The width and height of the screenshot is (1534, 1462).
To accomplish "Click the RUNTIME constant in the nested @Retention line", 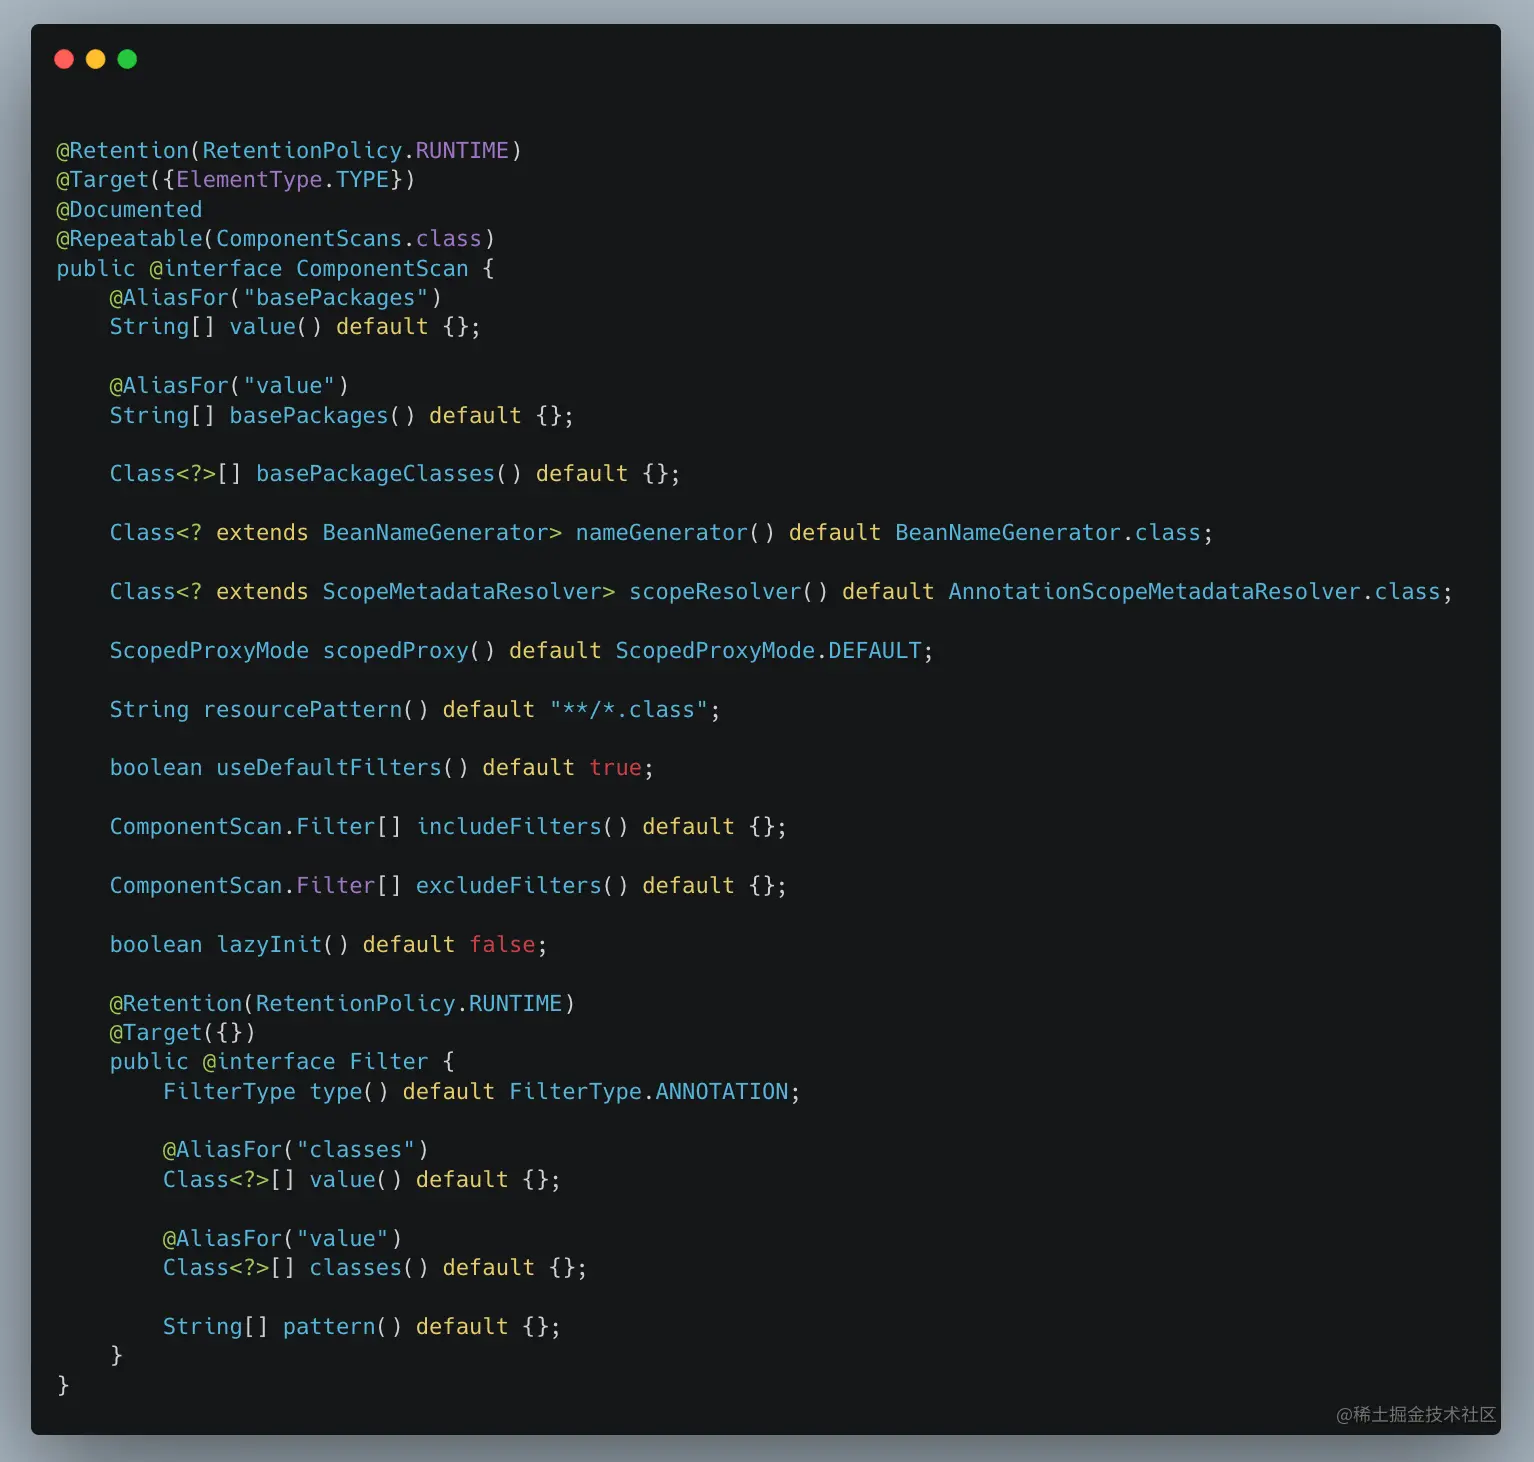I will (x=515, y=1003).
